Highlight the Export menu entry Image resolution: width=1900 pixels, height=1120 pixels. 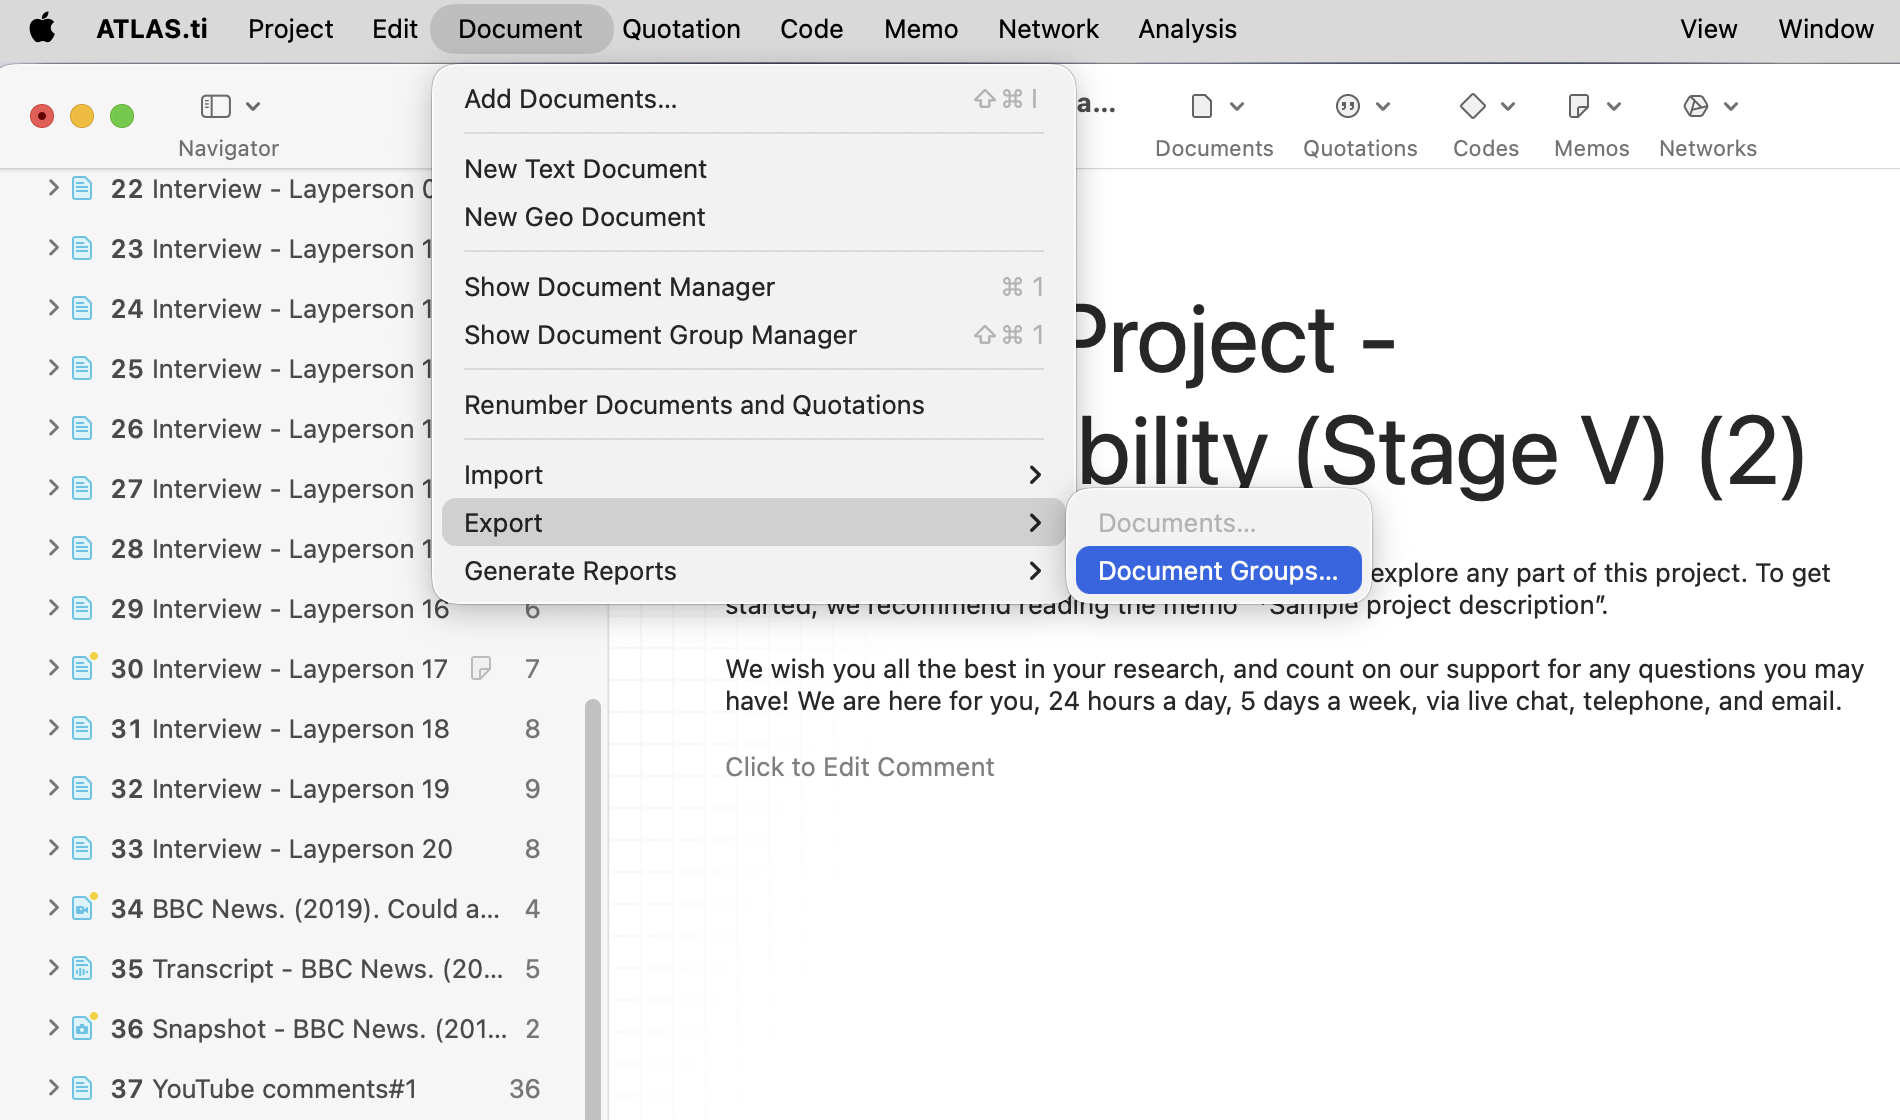(x=753, y=523)
